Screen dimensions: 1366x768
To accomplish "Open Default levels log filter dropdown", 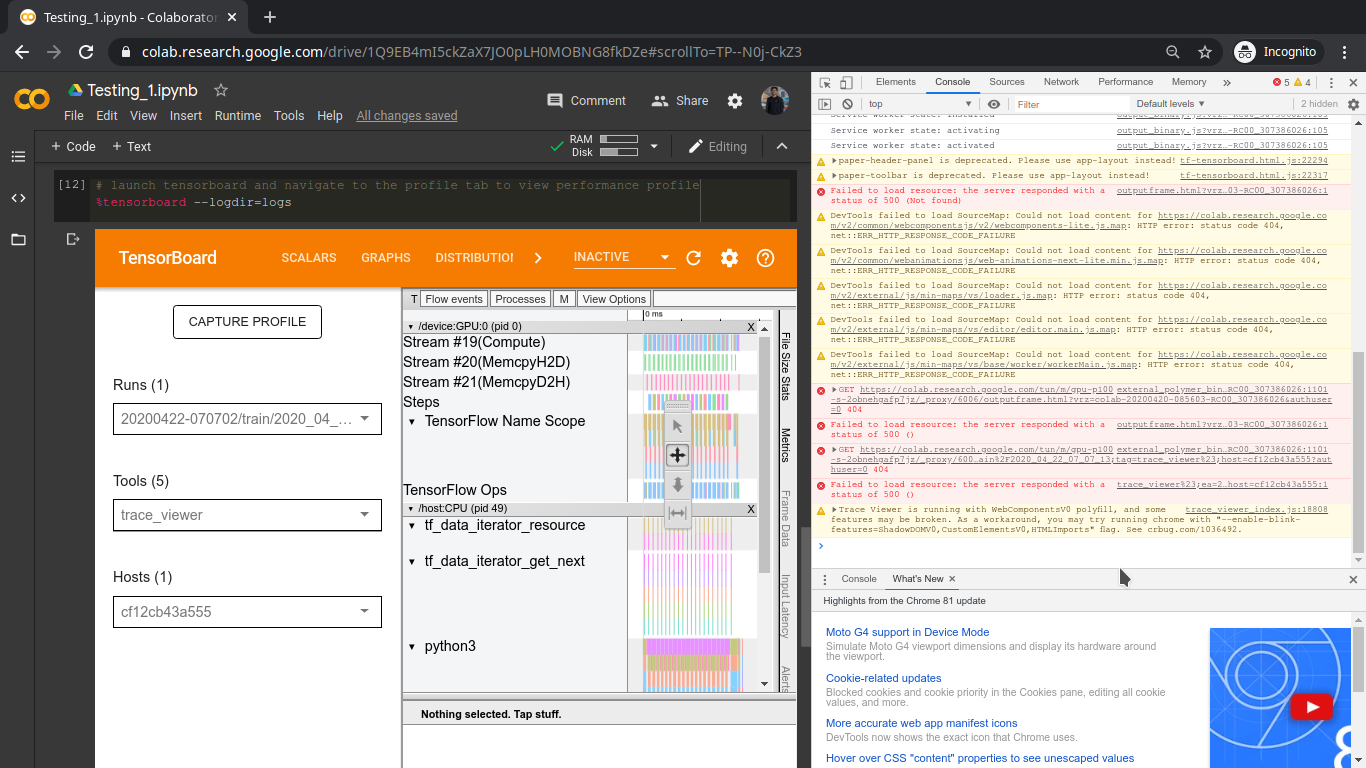I will click(x=1170, y=104).
